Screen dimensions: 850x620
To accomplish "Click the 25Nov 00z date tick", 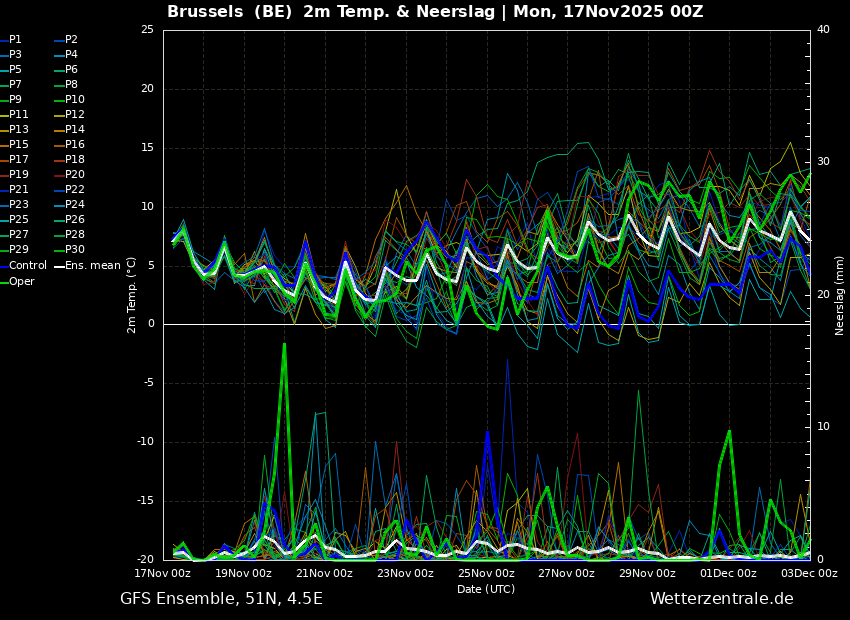I will click(x=486, y=574).
